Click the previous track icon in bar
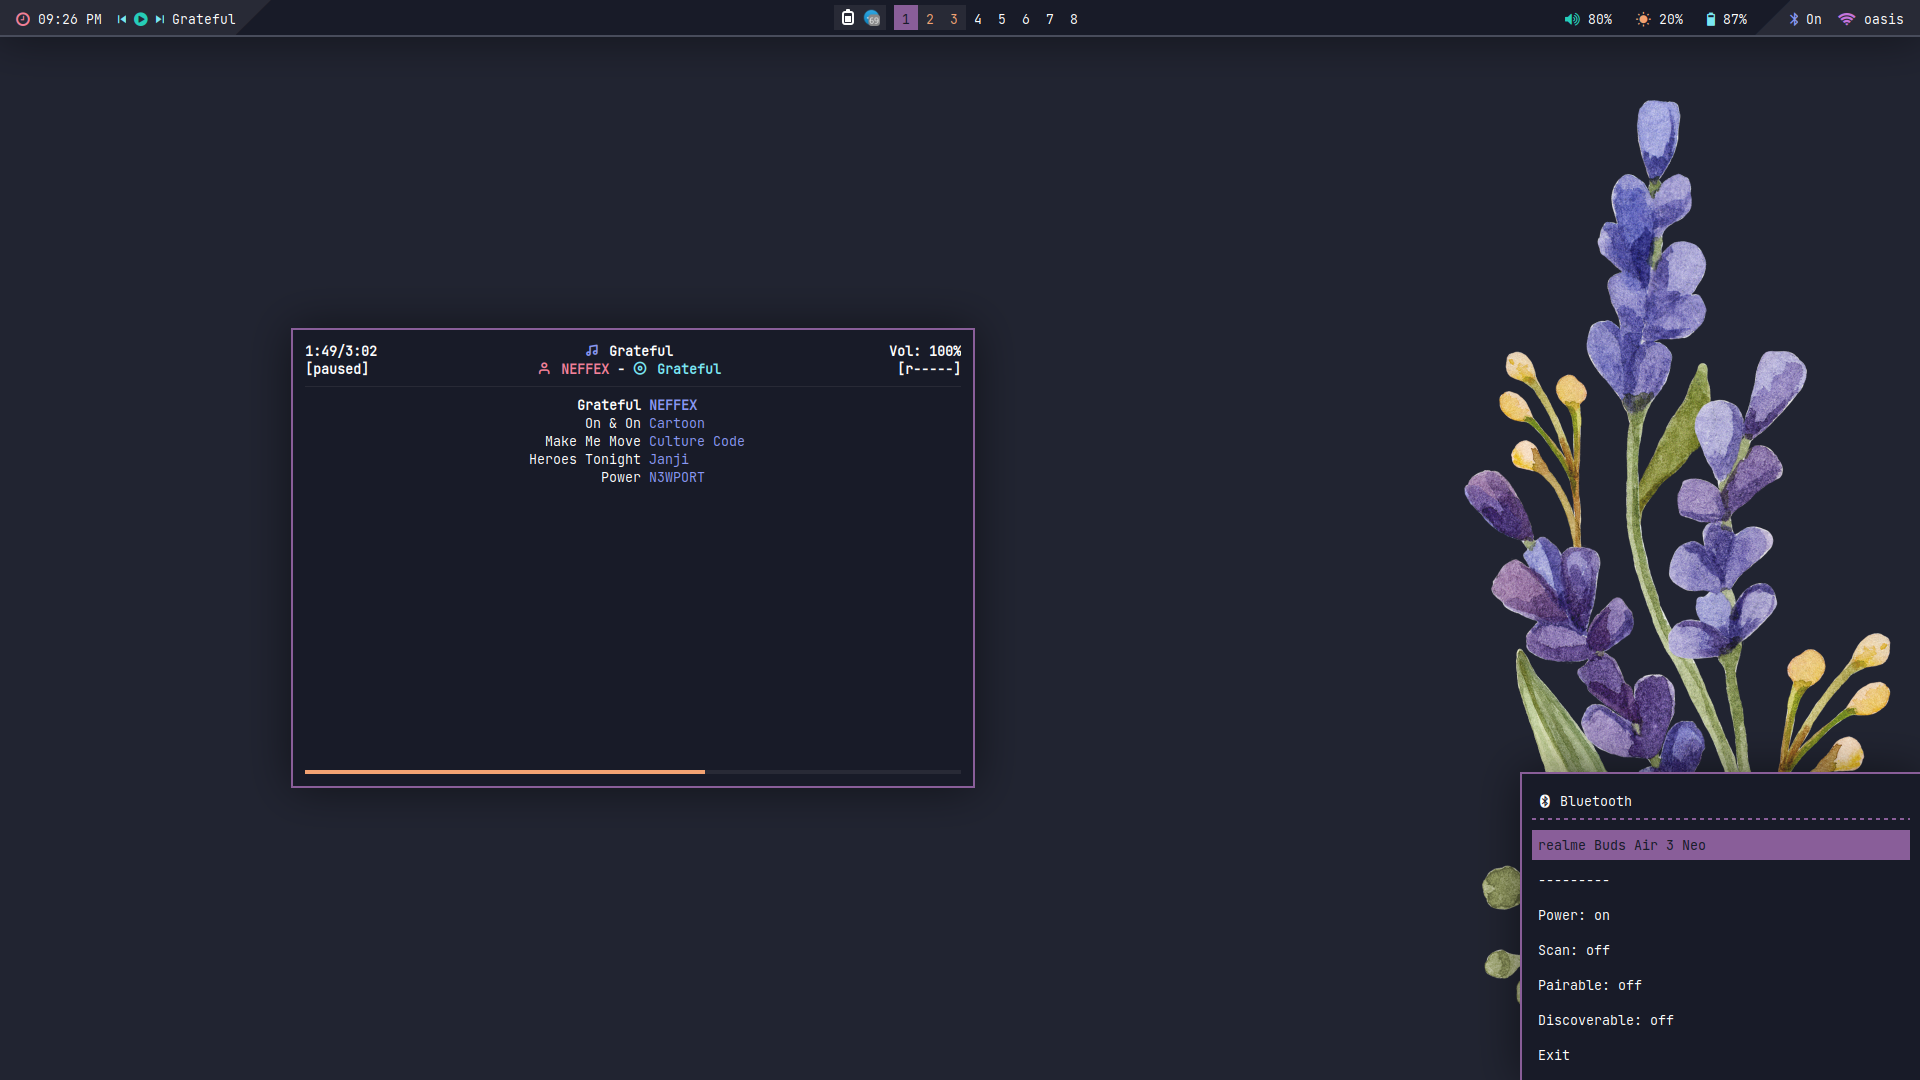1920x1080 pixels. (x=122, y=19)
